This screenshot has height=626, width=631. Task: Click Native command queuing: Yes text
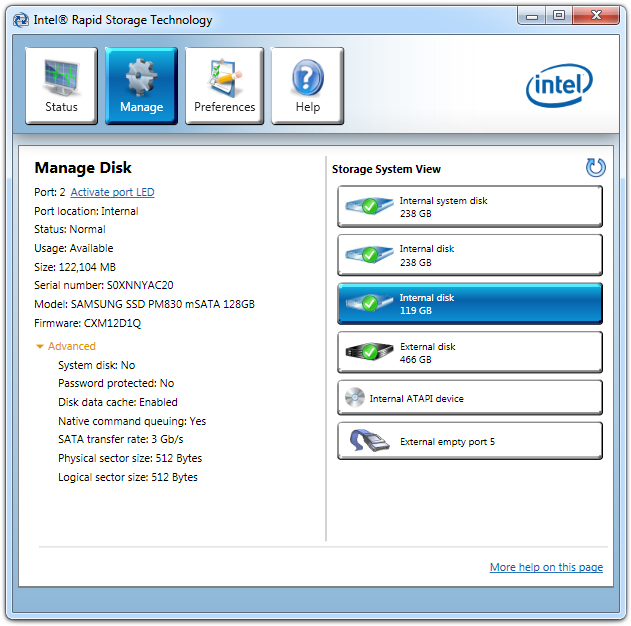pyautogui.click(x=132, y=421)
